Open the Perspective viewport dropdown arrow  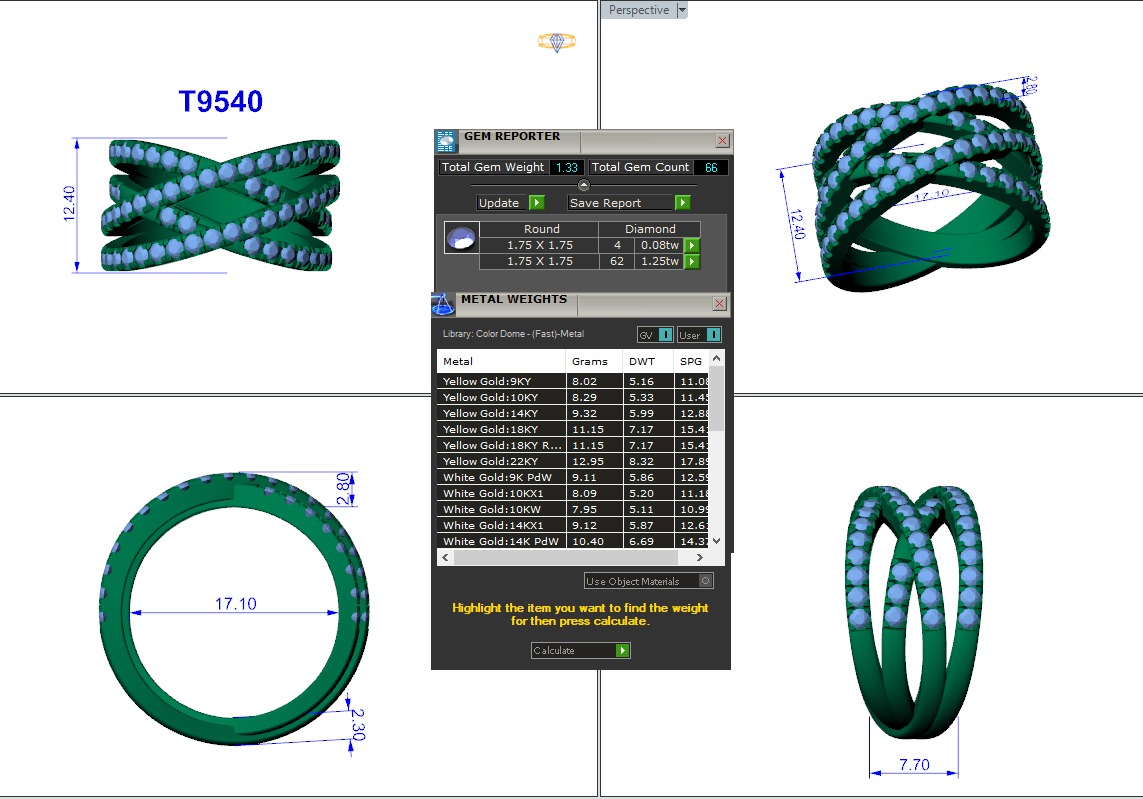click(682, 10)
